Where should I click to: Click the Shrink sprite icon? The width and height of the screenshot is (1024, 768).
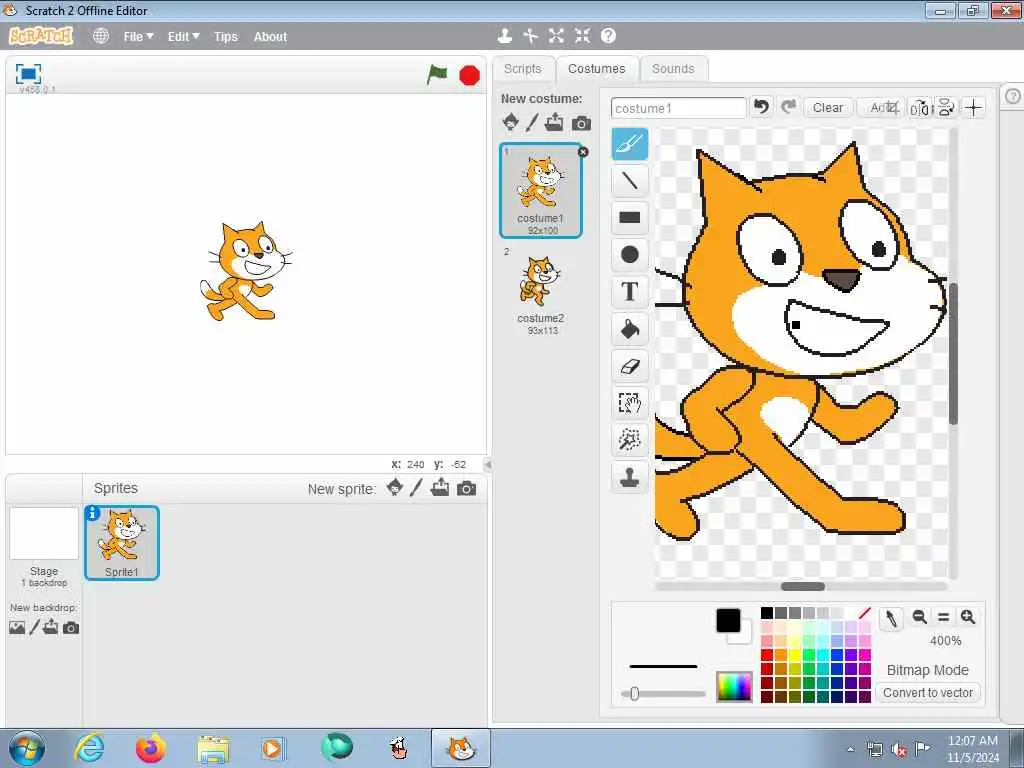tap(582, 36)
